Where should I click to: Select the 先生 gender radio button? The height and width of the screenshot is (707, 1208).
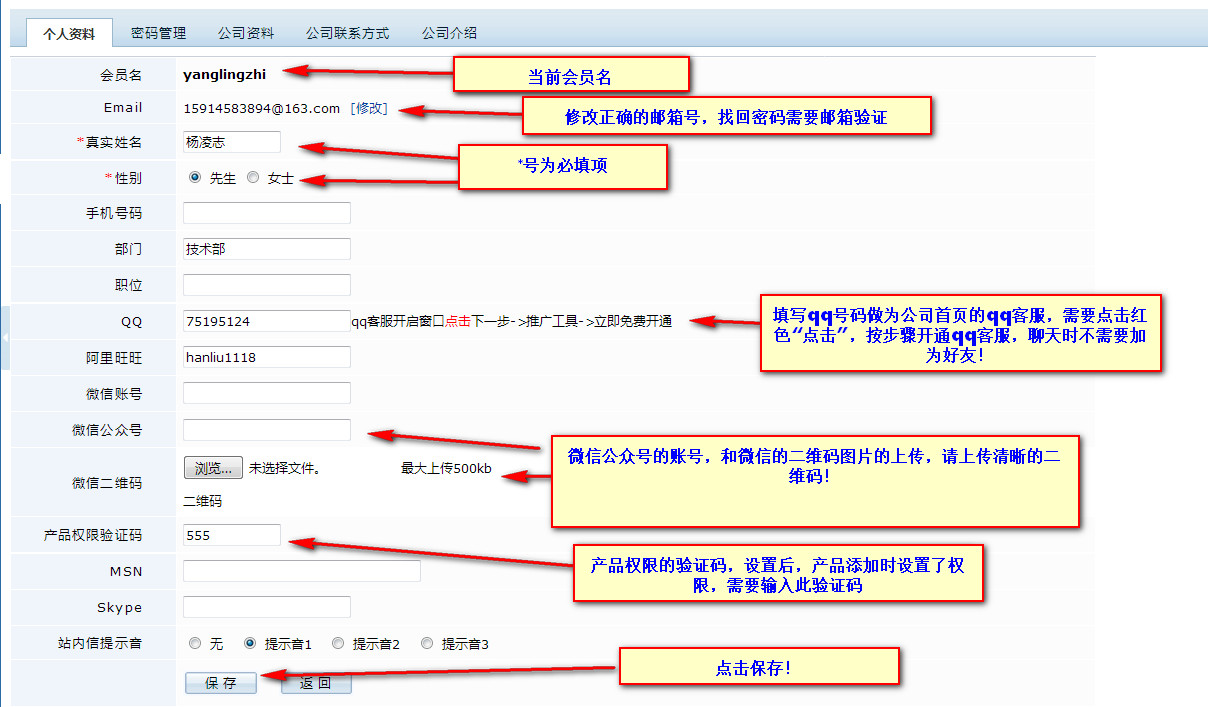pos(195,177)
